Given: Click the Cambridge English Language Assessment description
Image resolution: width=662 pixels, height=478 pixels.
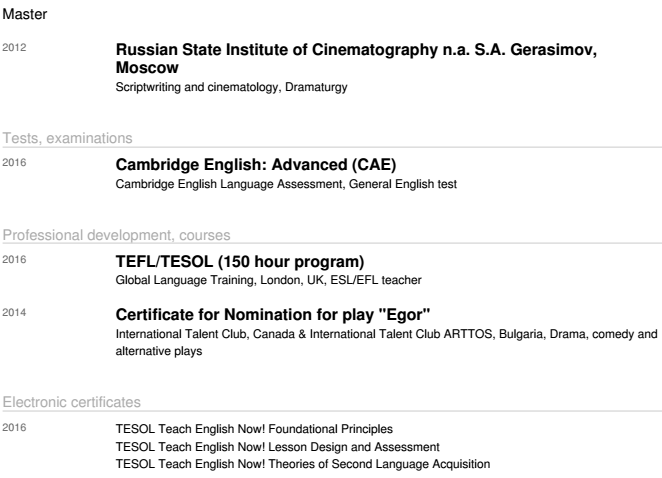Looking at the screenshot, I should click(x=286, y=184).
